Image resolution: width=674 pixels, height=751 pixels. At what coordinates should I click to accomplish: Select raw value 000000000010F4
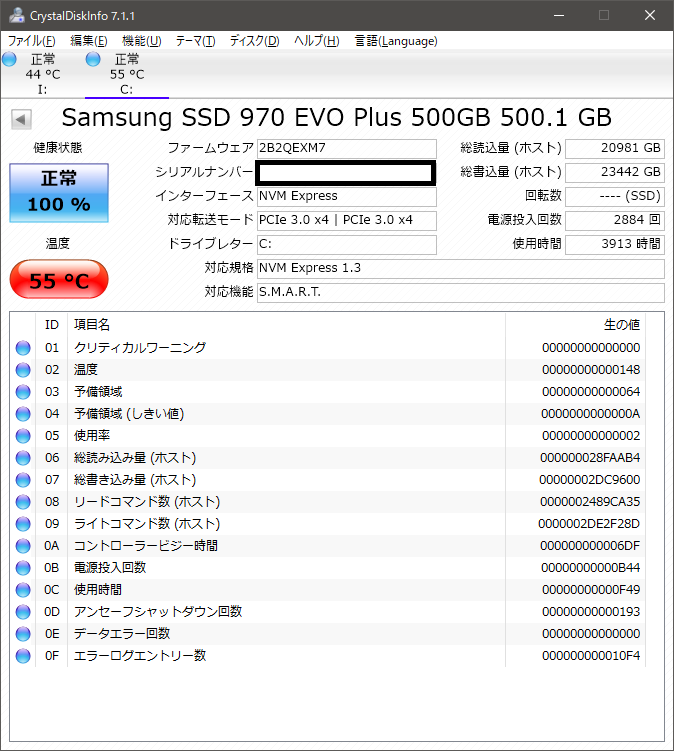coord(591,656)
